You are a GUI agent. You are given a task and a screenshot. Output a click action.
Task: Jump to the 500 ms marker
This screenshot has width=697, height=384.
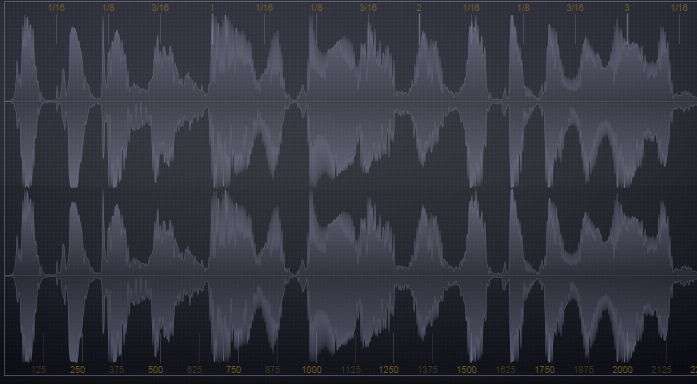[x=156, y=370]
